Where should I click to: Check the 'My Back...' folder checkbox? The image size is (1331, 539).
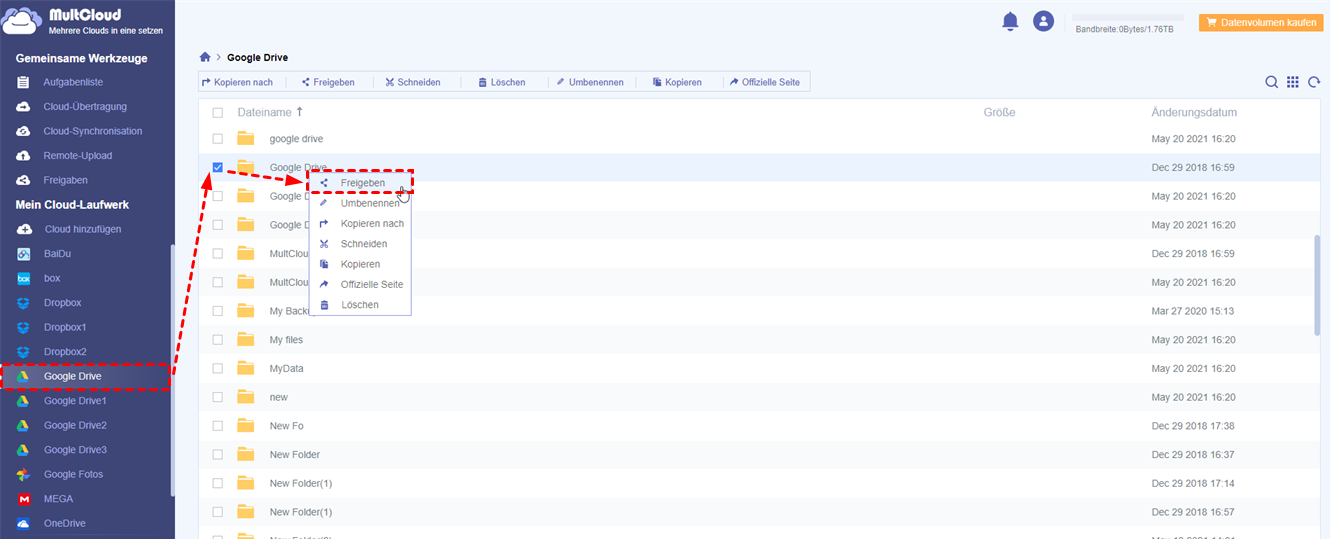tap(218, 311)
